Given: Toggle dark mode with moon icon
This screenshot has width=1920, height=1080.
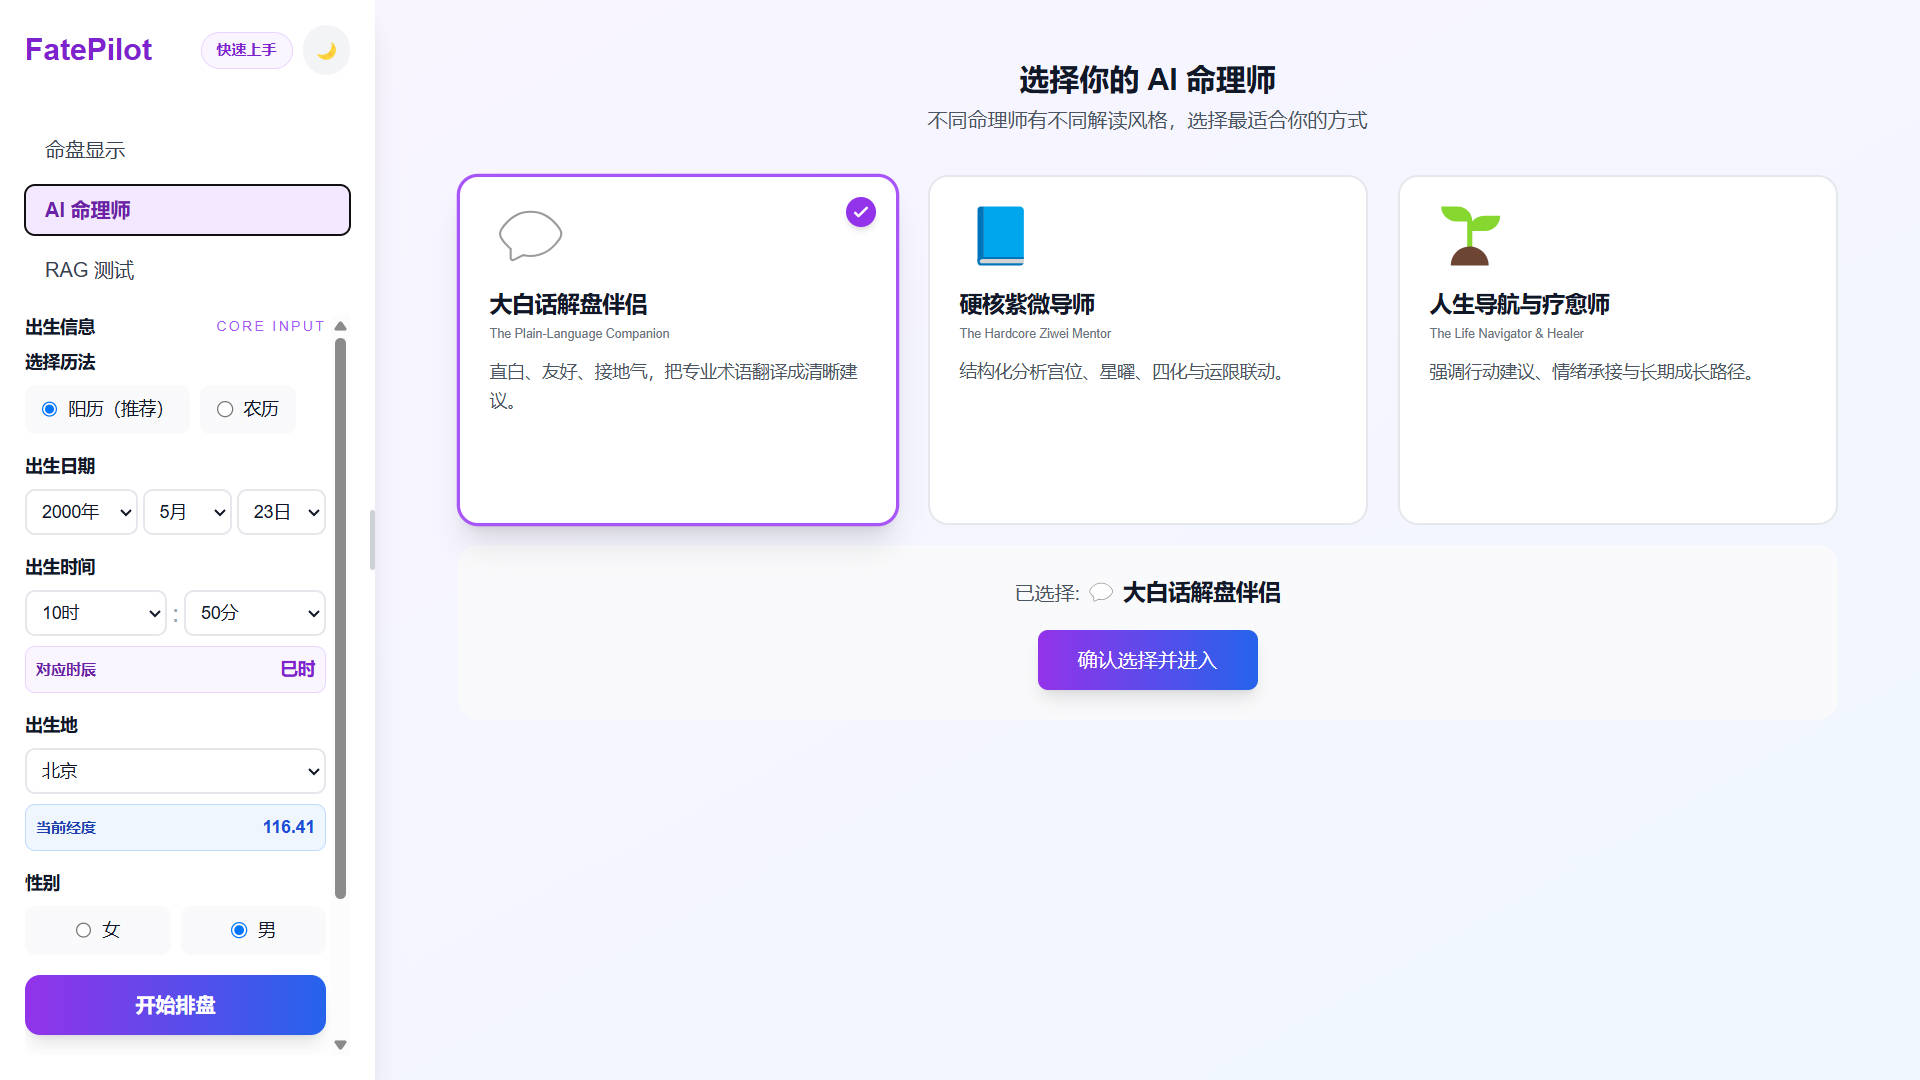Looking at the screenshot, I should [326, 51].
